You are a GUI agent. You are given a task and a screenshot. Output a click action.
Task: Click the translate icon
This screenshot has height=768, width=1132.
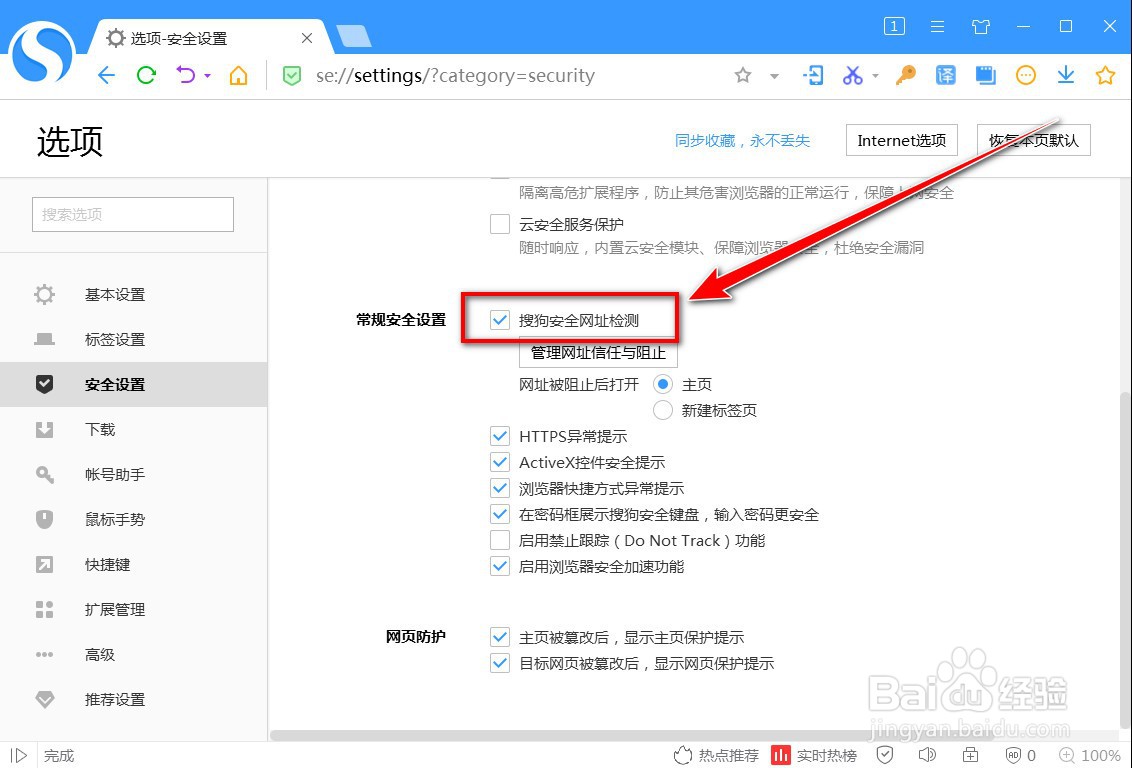(945, 75)
